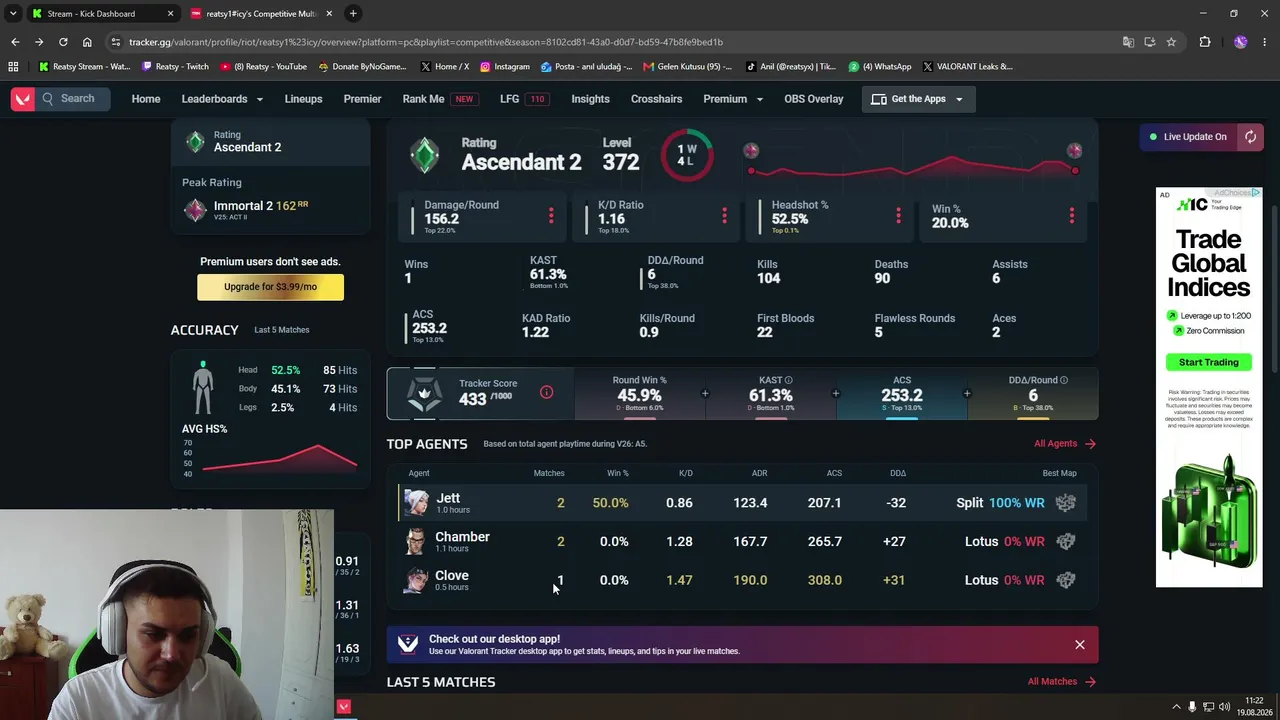This screenshot has width=1280, height=720.
Task: Open the Crosshairs nav item
Action: pos(656,99)
